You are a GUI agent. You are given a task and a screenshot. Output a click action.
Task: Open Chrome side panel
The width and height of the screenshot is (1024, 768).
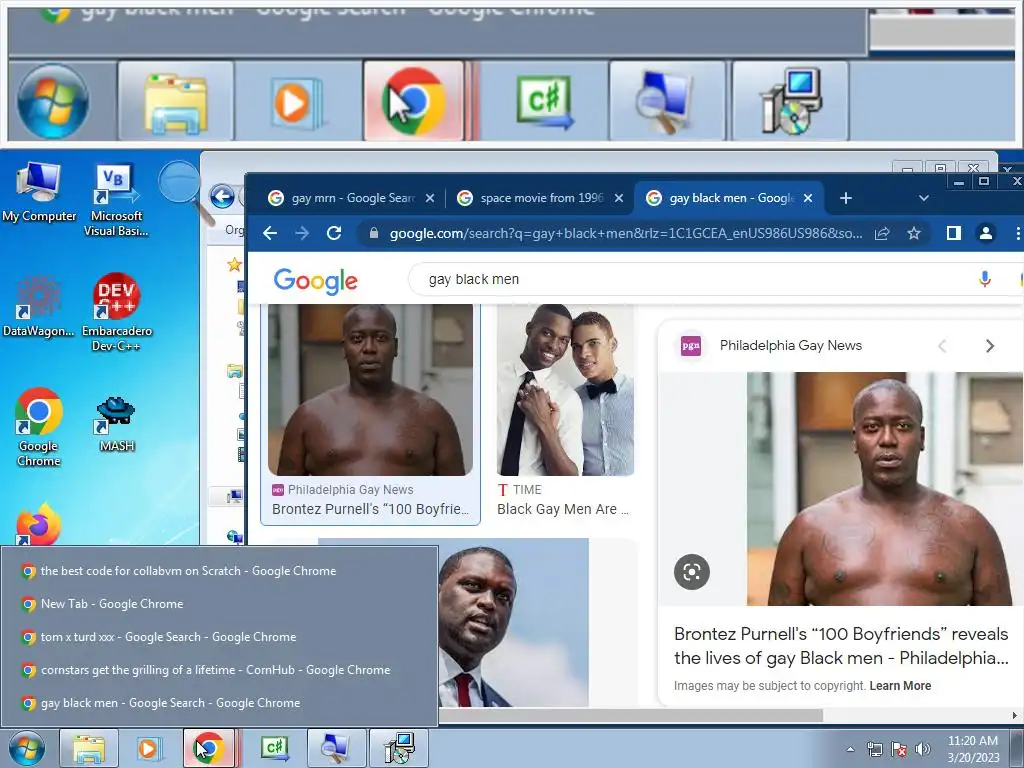953,233
